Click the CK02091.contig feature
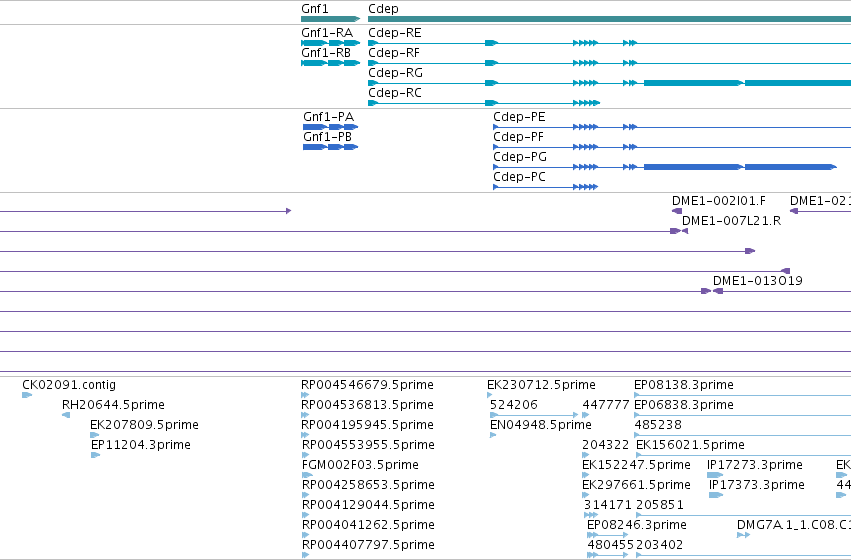 point(27,395)
